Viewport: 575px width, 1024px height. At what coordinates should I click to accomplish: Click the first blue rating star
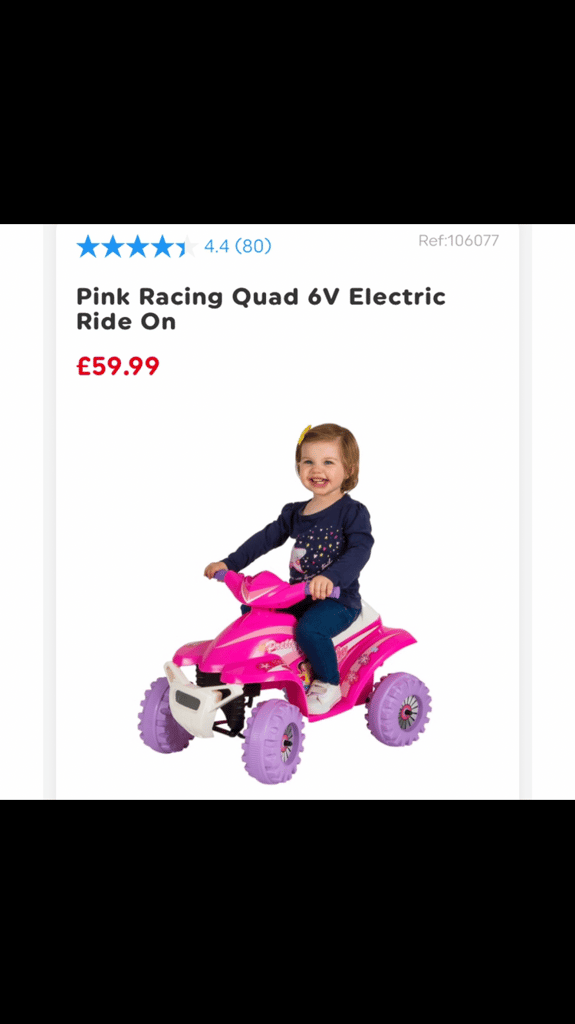tap(88, 247)
